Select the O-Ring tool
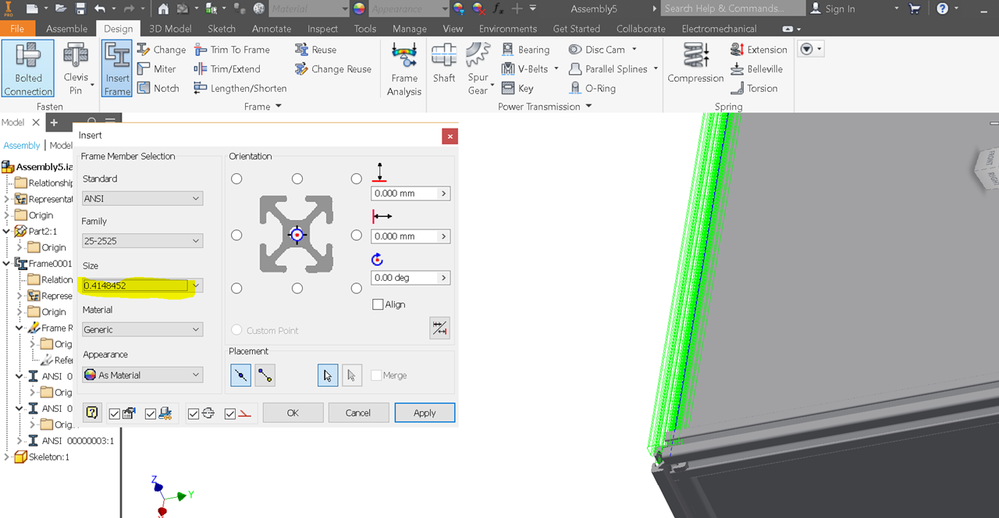 click(593, 88)
